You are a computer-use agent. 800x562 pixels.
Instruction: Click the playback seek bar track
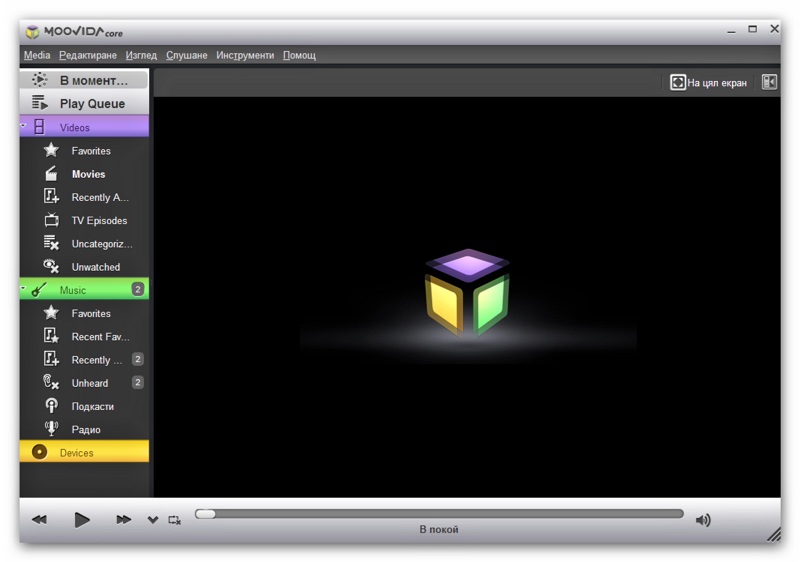439,514
